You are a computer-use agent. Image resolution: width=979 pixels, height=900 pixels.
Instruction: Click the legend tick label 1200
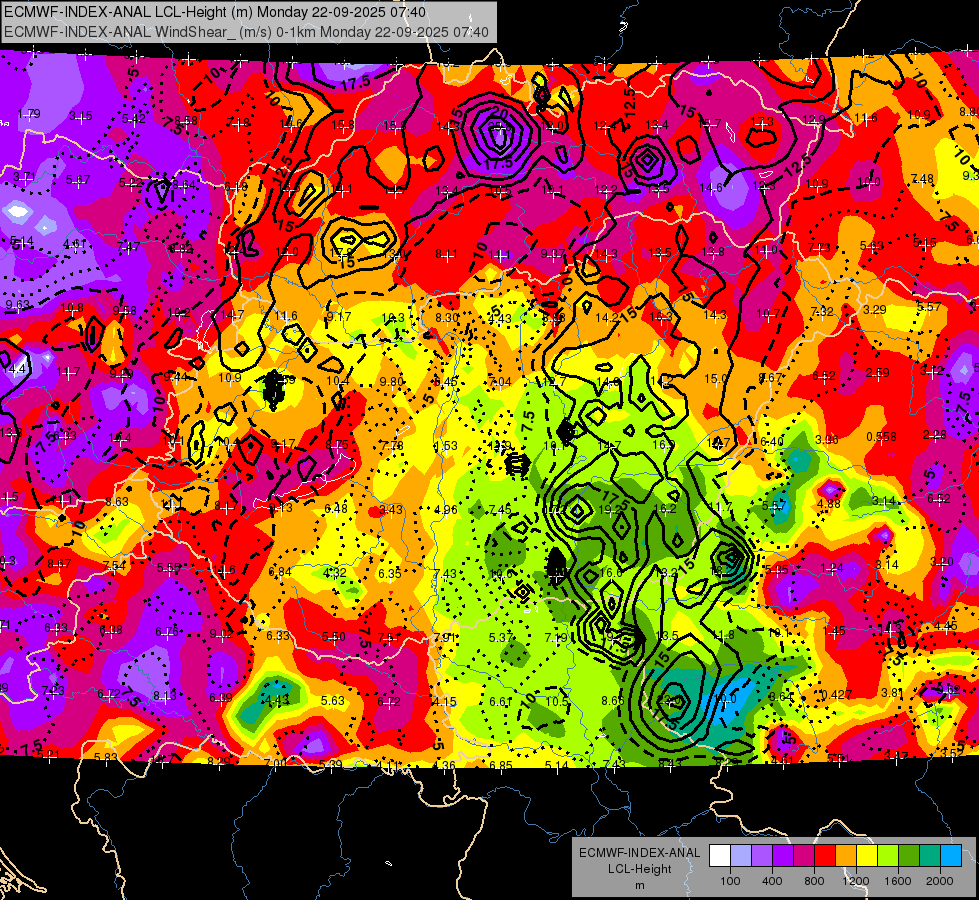856,881
